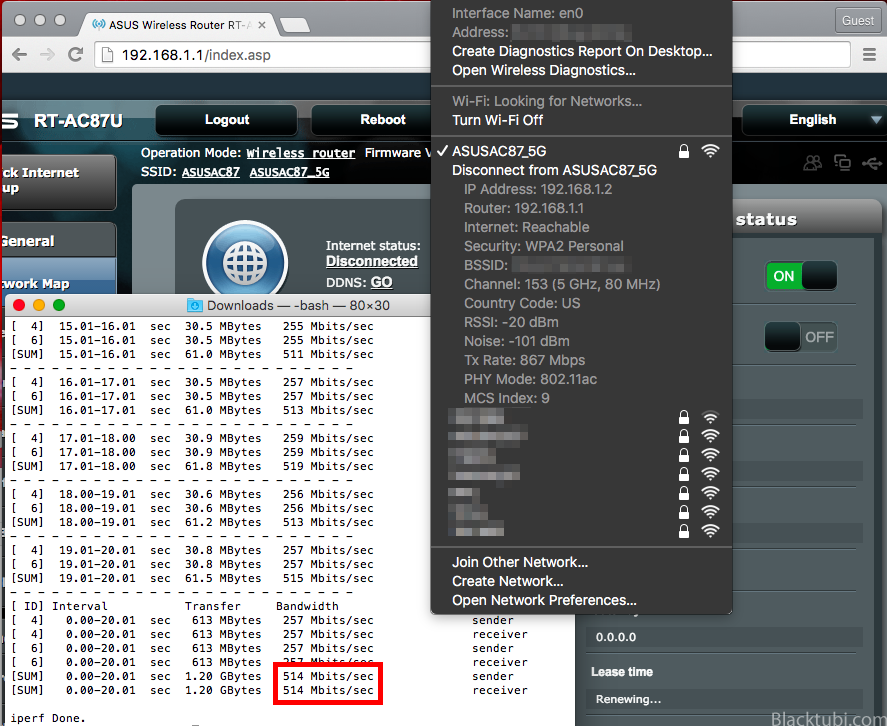Click the Guest profile button
This screenshot has width=887, height=726.
tap(858, 20)
